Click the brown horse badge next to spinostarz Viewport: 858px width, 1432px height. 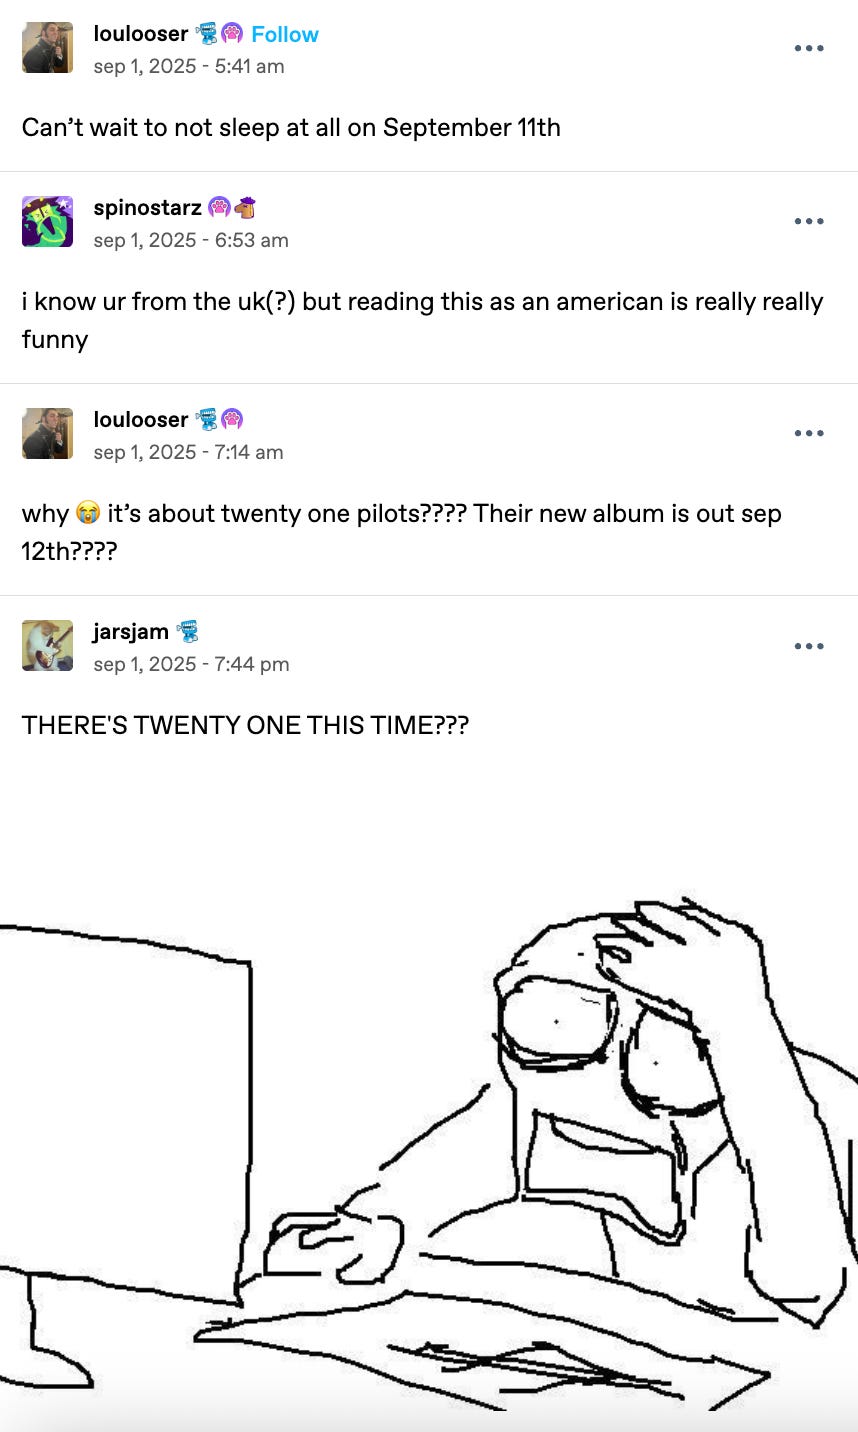coord(245,208)
